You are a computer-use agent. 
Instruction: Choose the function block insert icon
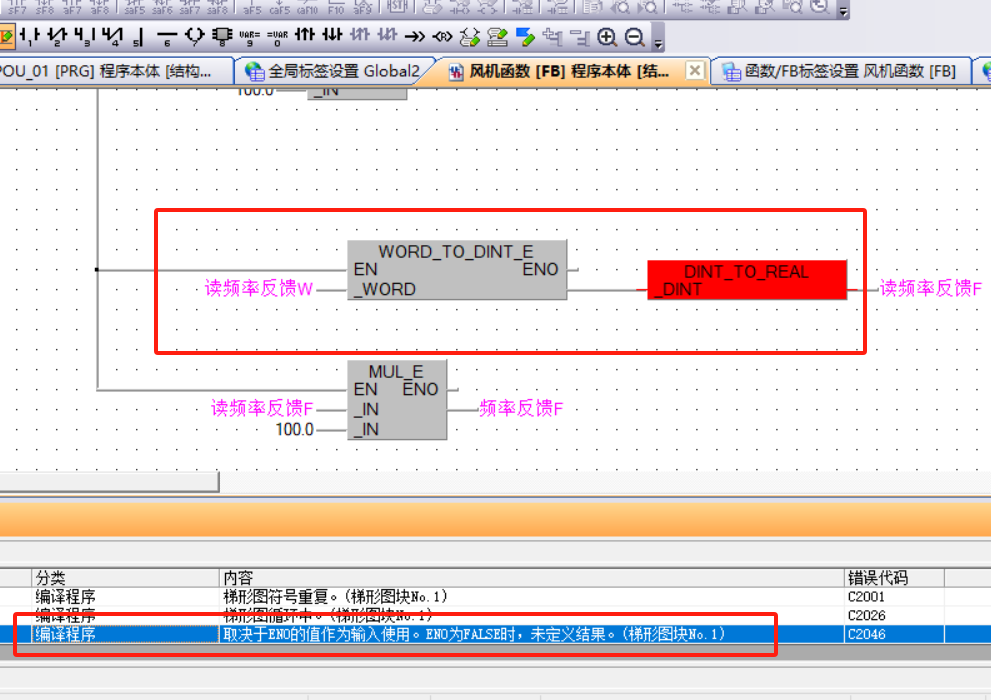click(x=221, y=38)
